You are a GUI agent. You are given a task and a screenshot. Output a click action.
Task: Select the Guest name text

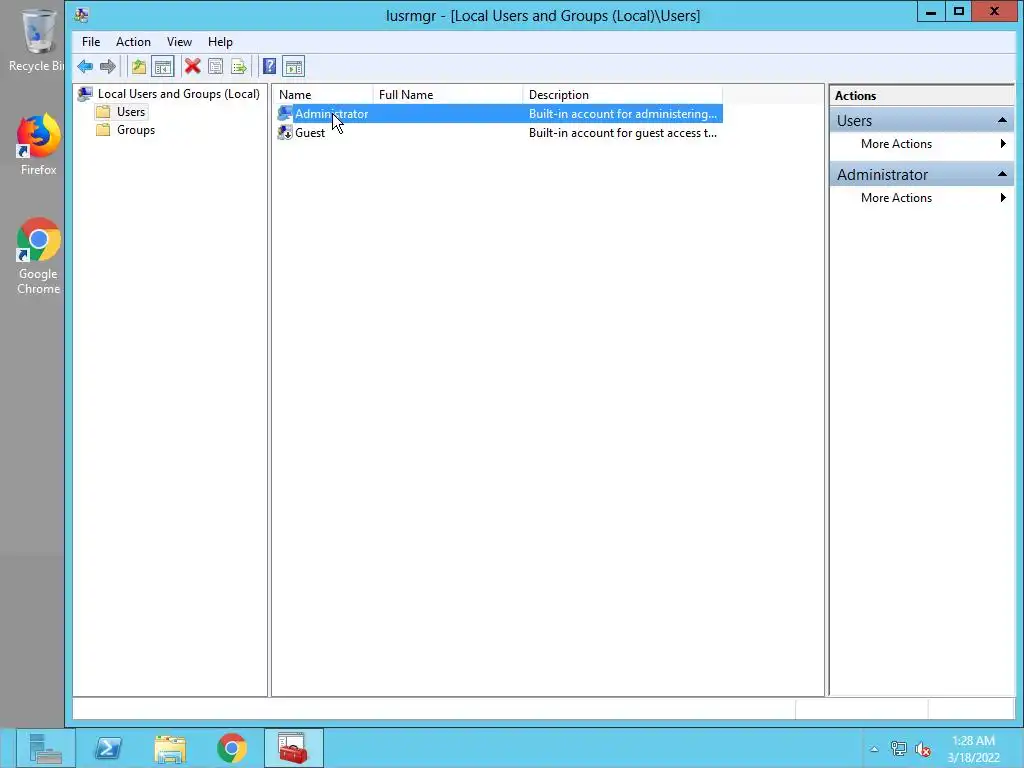[310, 133]
